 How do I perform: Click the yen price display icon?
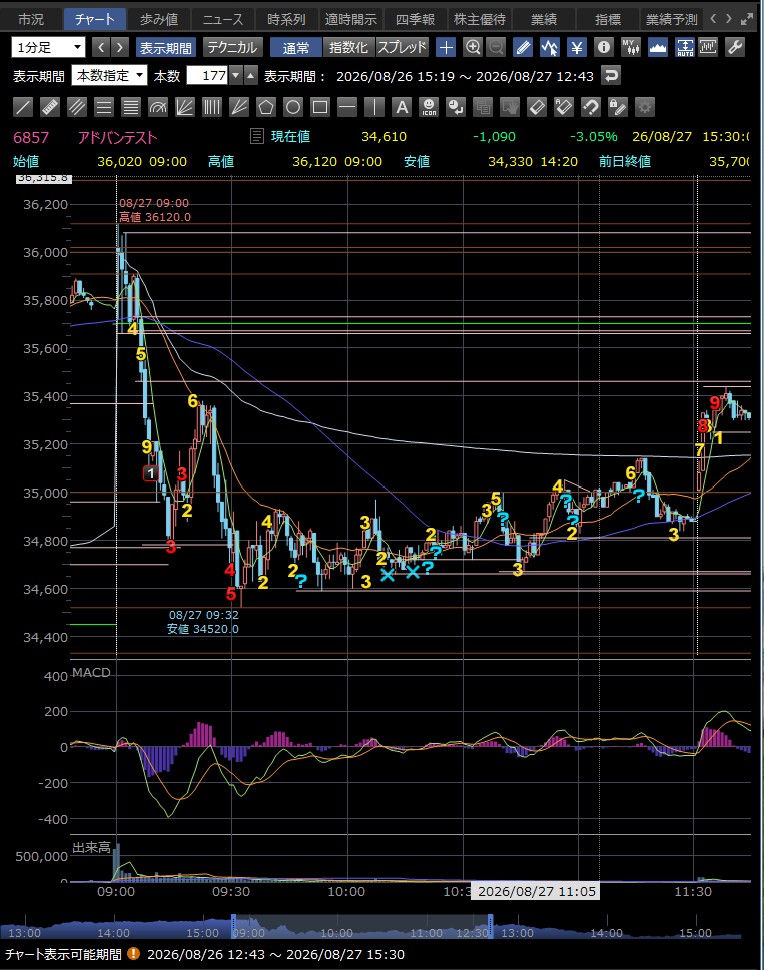click(577, 47)
